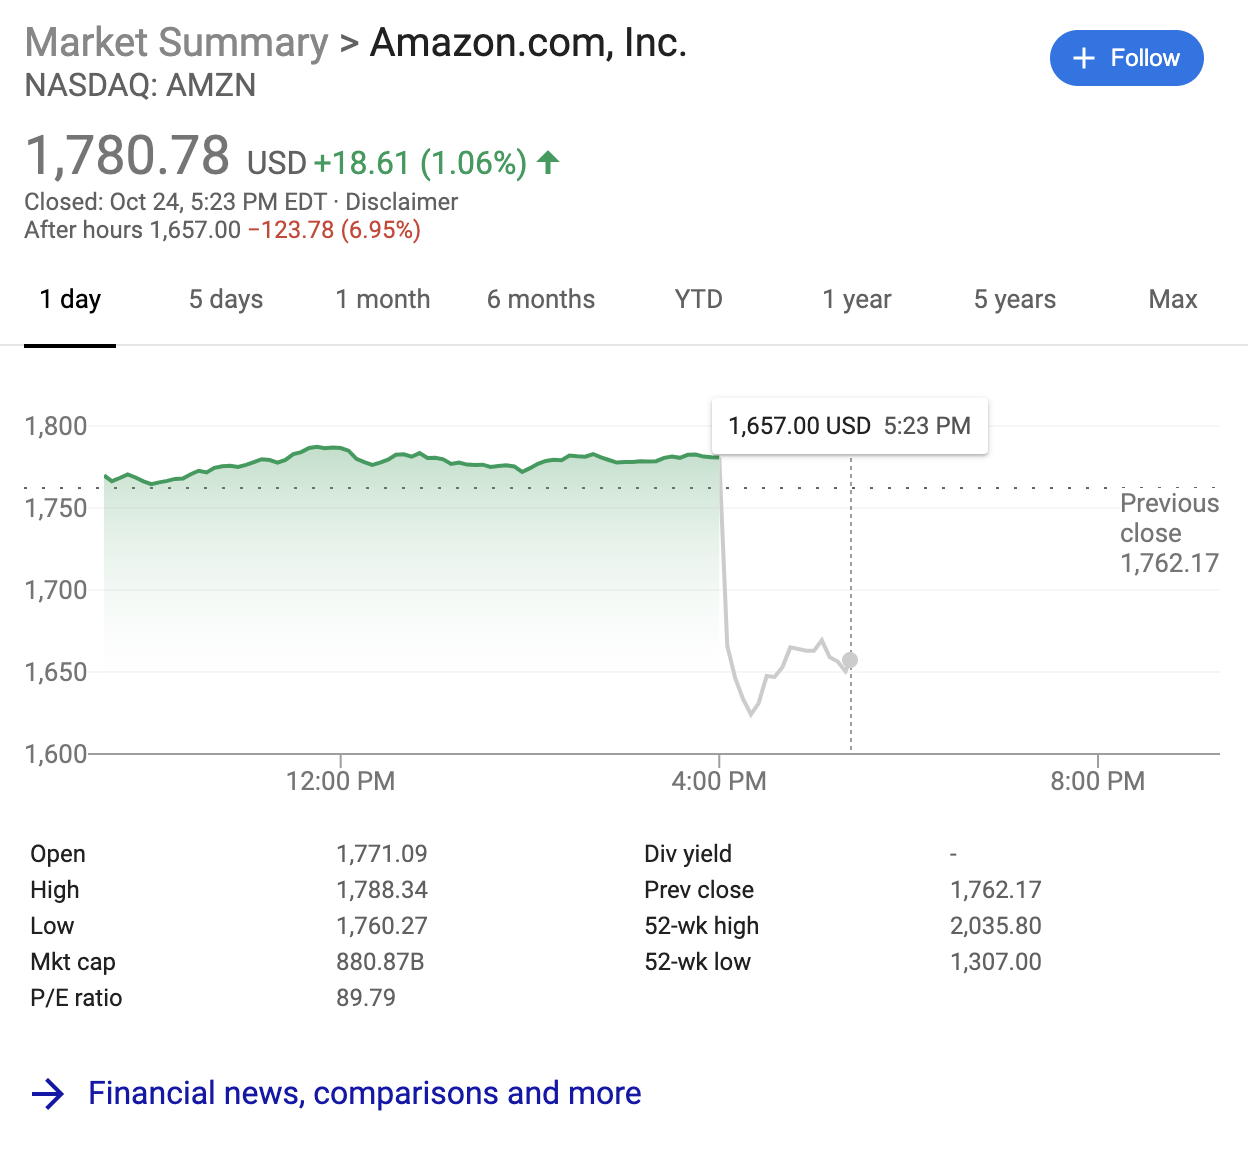Click the arrow icon beside Financial news
The image size is (1248, 1158).
(48, 1094)
